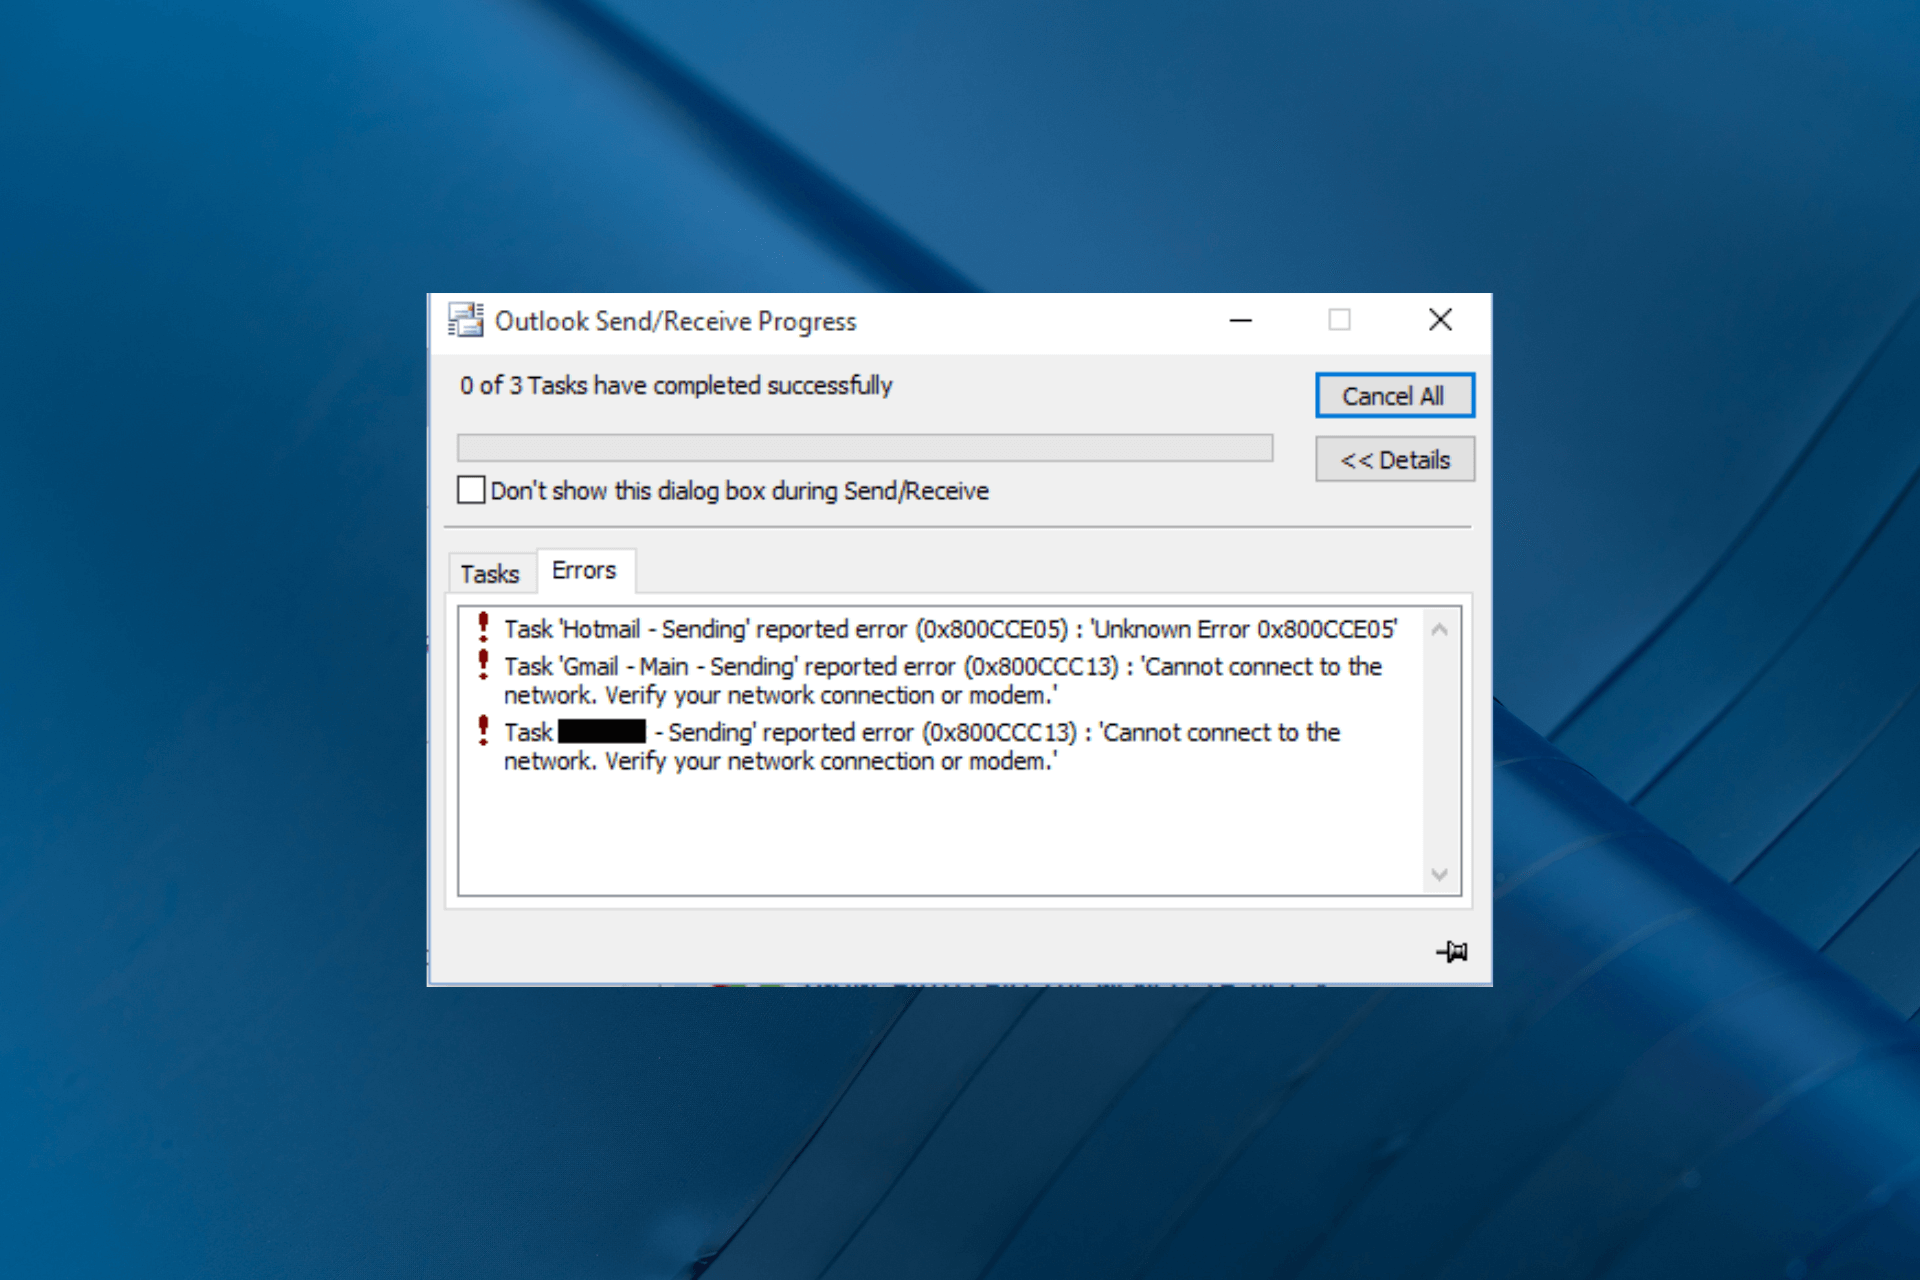Click the error list scroll down arrow
1920x1280 pixels.
(x=1440, y=875)
